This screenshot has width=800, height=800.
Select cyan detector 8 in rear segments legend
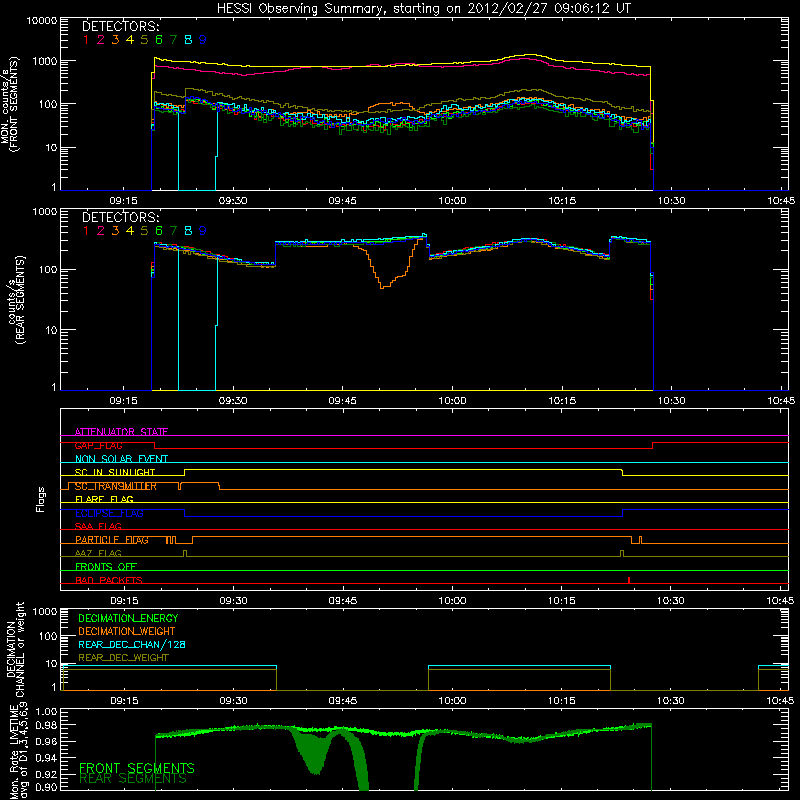click(188, 231)
